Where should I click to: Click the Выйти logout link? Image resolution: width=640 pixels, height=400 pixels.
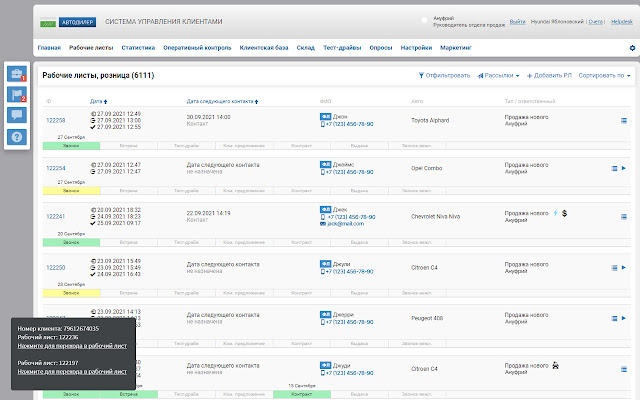point(518,22)
